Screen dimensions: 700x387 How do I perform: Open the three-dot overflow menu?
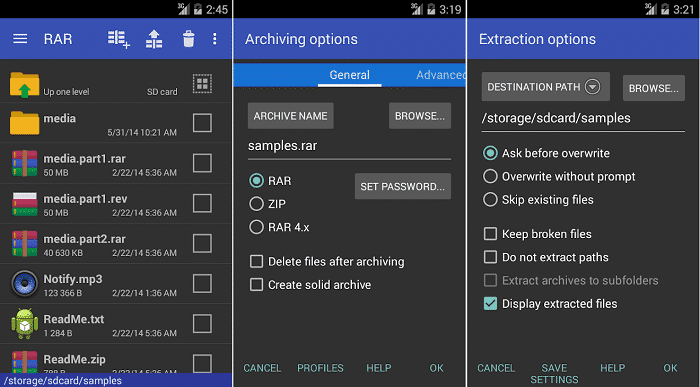215,39
